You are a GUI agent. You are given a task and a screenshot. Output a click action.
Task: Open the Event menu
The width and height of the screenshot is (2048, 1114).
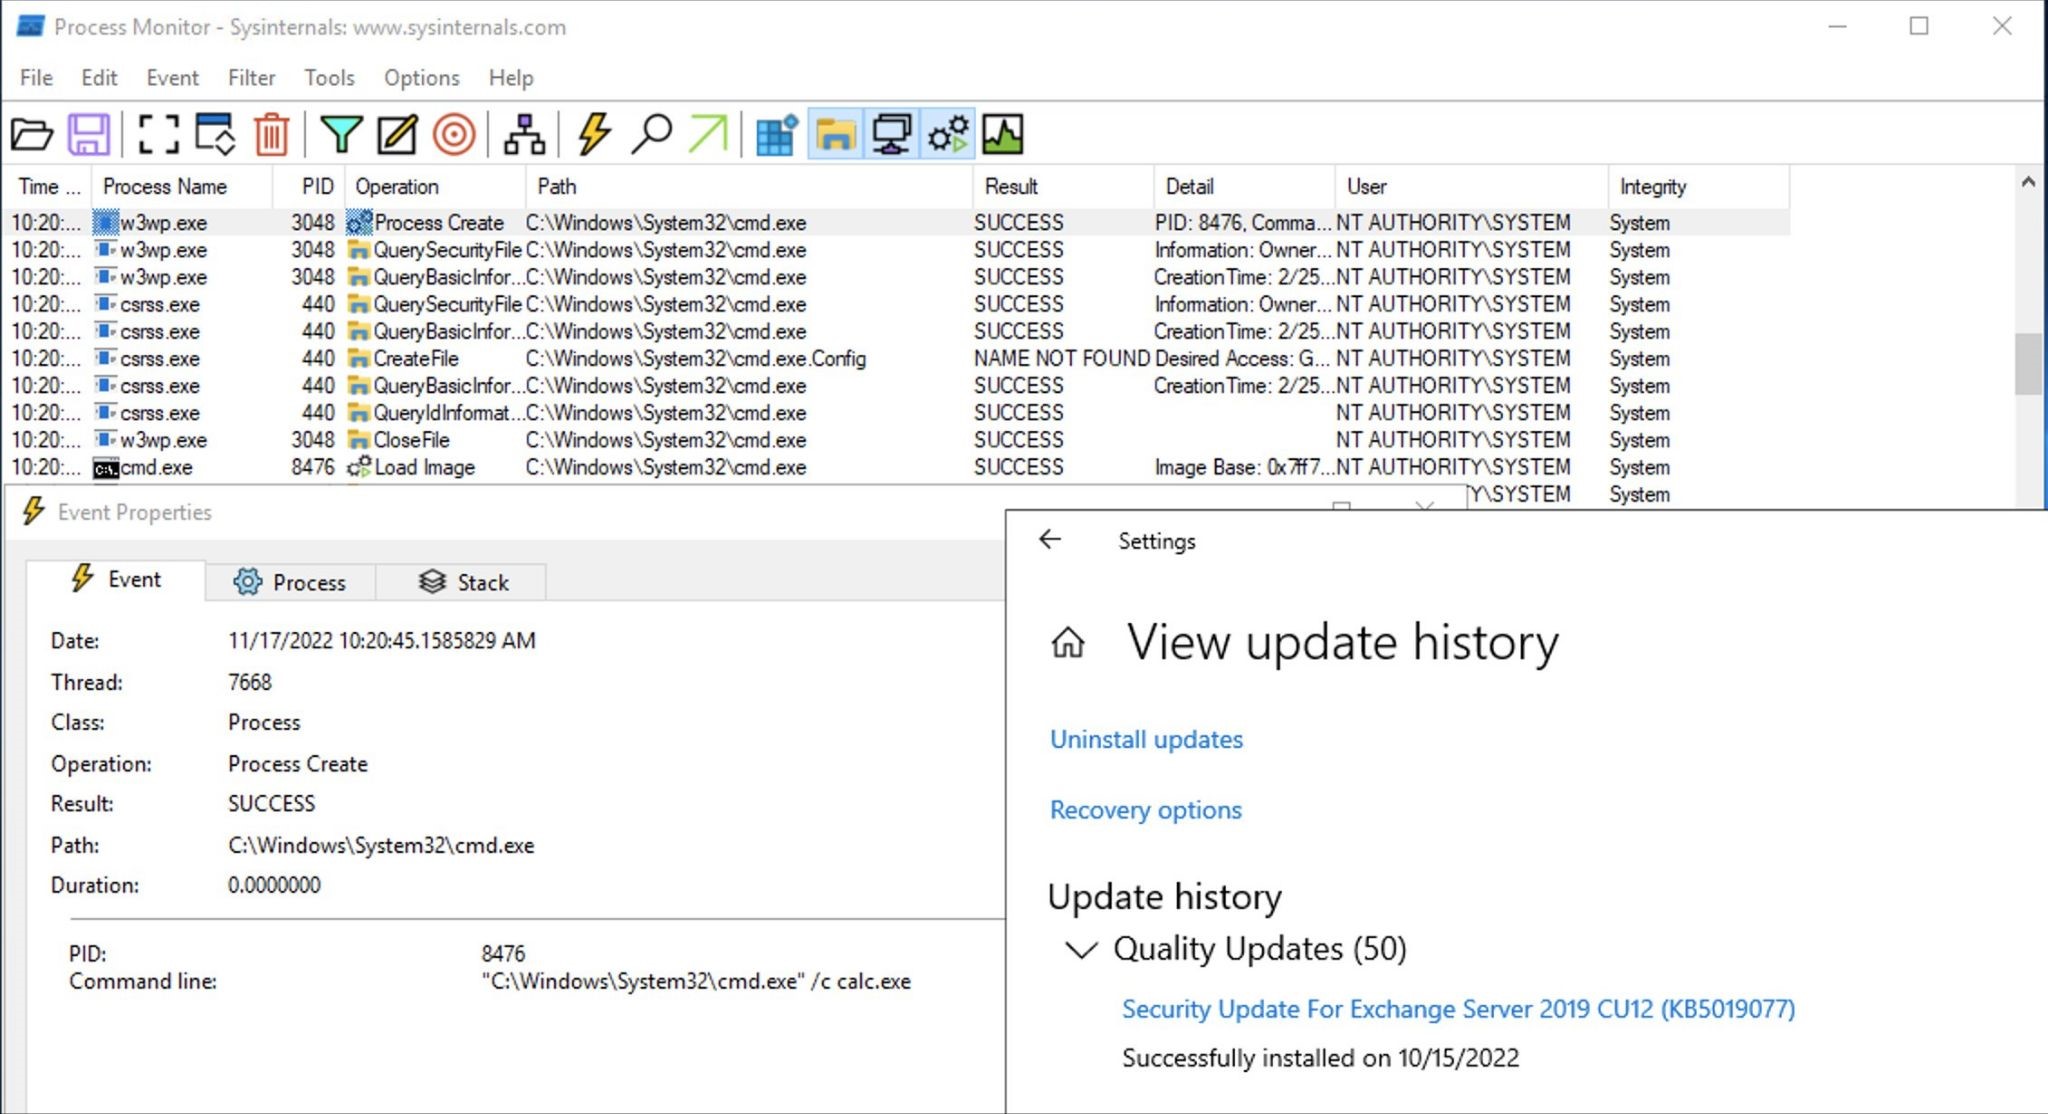point(172,78)
